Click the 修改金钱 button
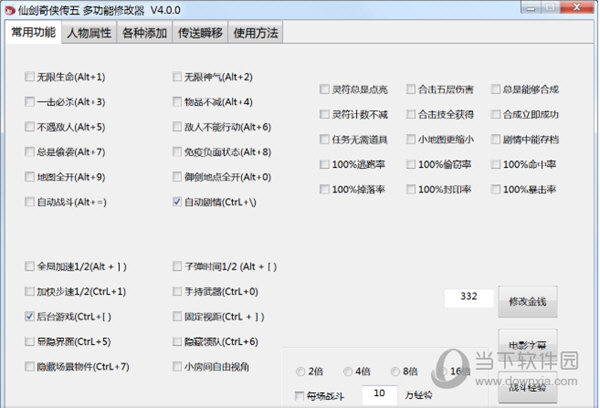This screenshot has width=600, height=408. pos(527,301)
